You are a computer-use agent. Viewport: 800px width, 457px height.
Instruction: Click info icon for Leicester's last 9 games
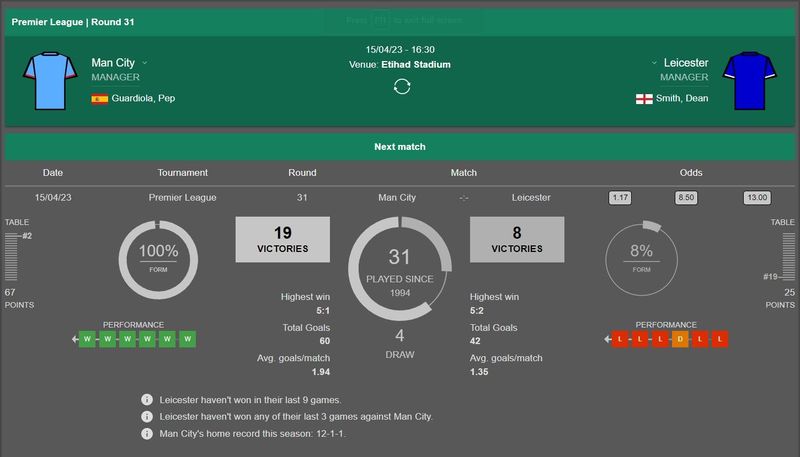click(x=147, y=399)
